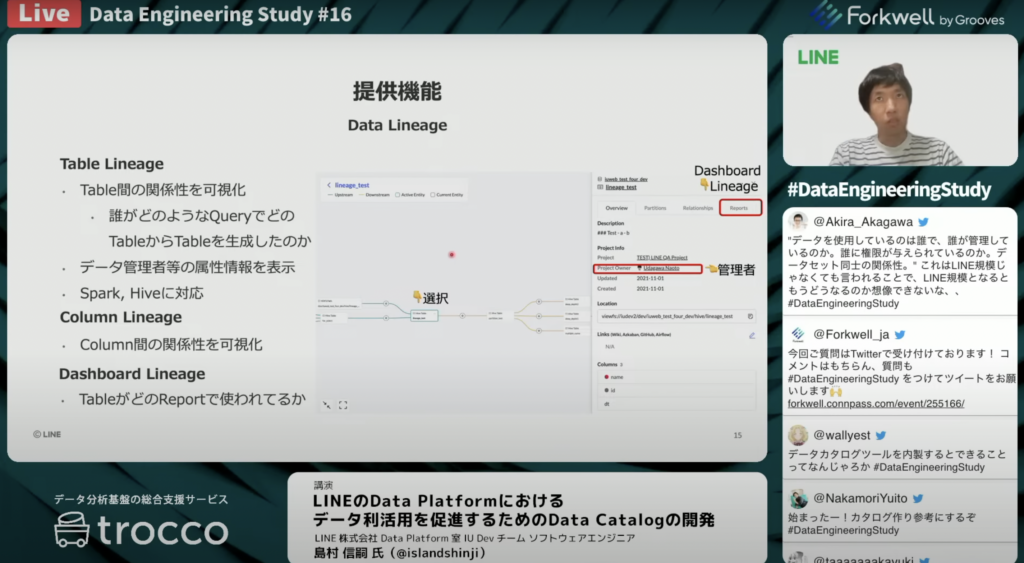This screenshot has height=563, width=1024.
Task: Toggle the Current Entity checkbox
Action: pos(434,195)
